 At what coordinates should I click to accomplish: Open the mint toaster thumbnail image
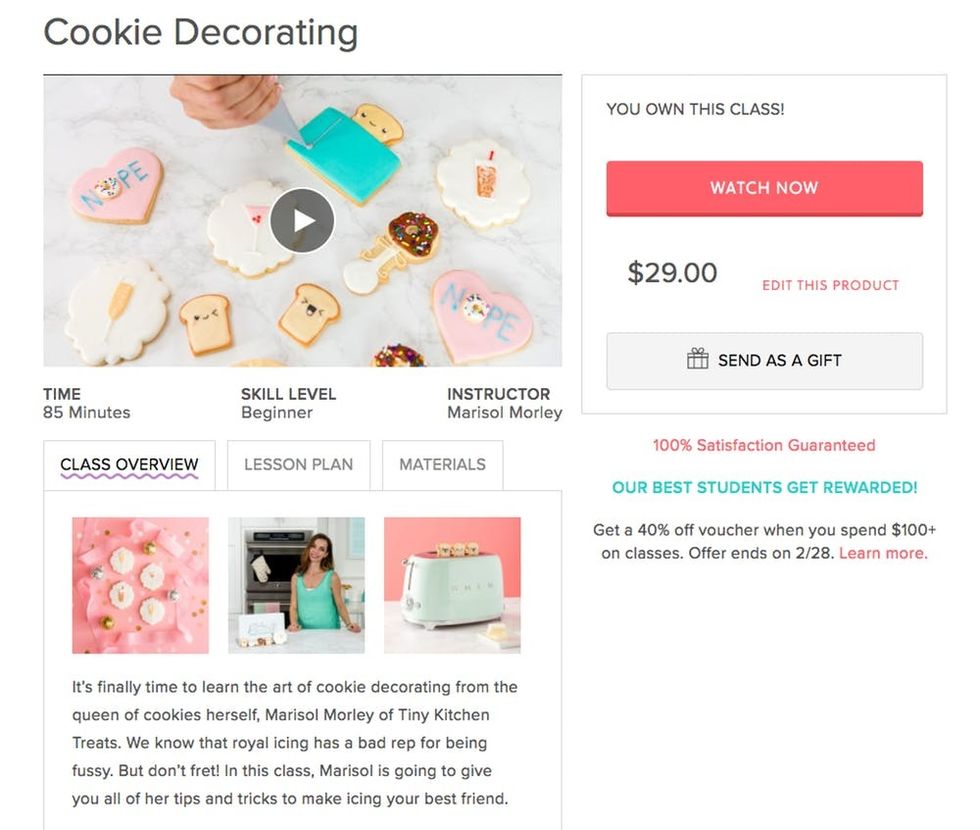coord(452,585)
